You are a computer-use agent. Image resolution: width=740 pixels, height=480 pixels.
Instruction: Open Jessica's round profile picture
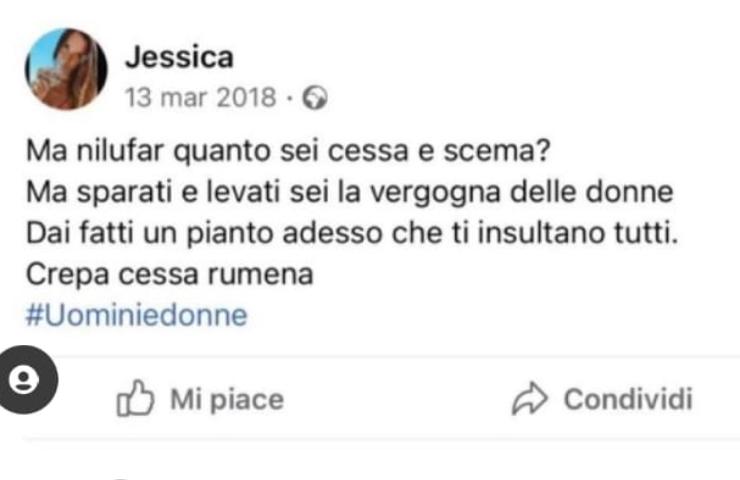coord(66,69)
